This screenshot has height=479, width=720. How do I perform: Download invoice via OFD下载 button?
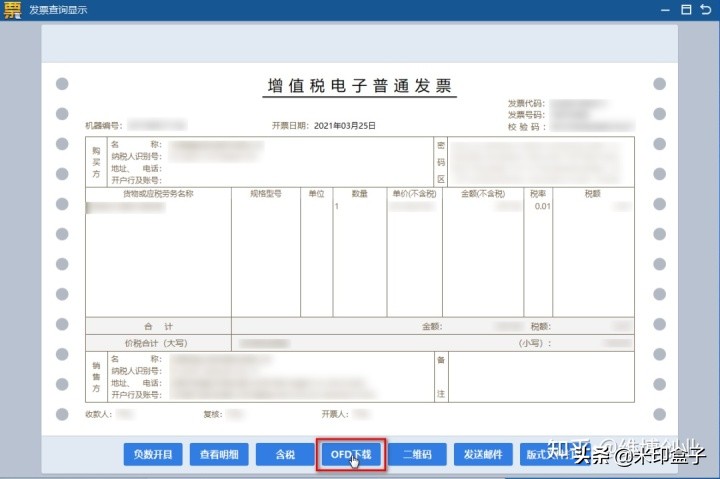coord(351,454)
